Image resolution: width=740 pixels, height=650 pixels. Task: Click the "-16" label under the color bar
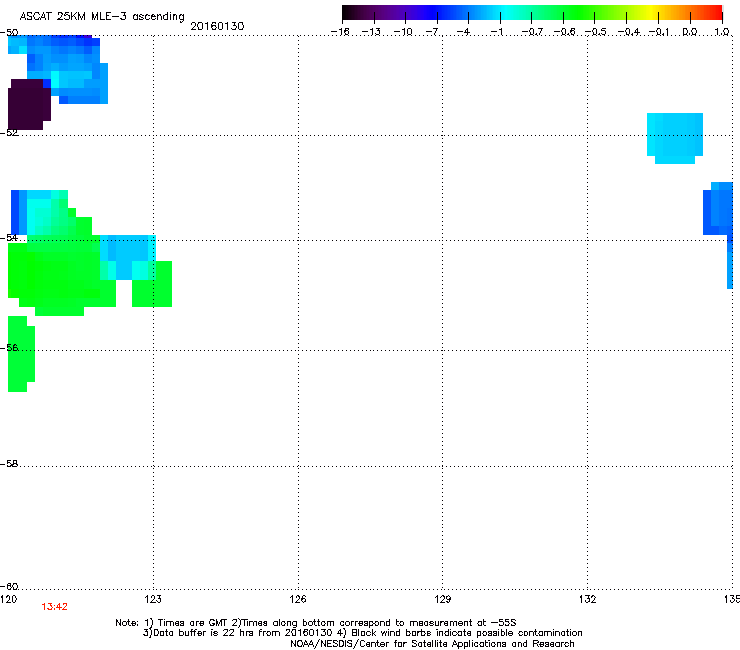point(340,32)
